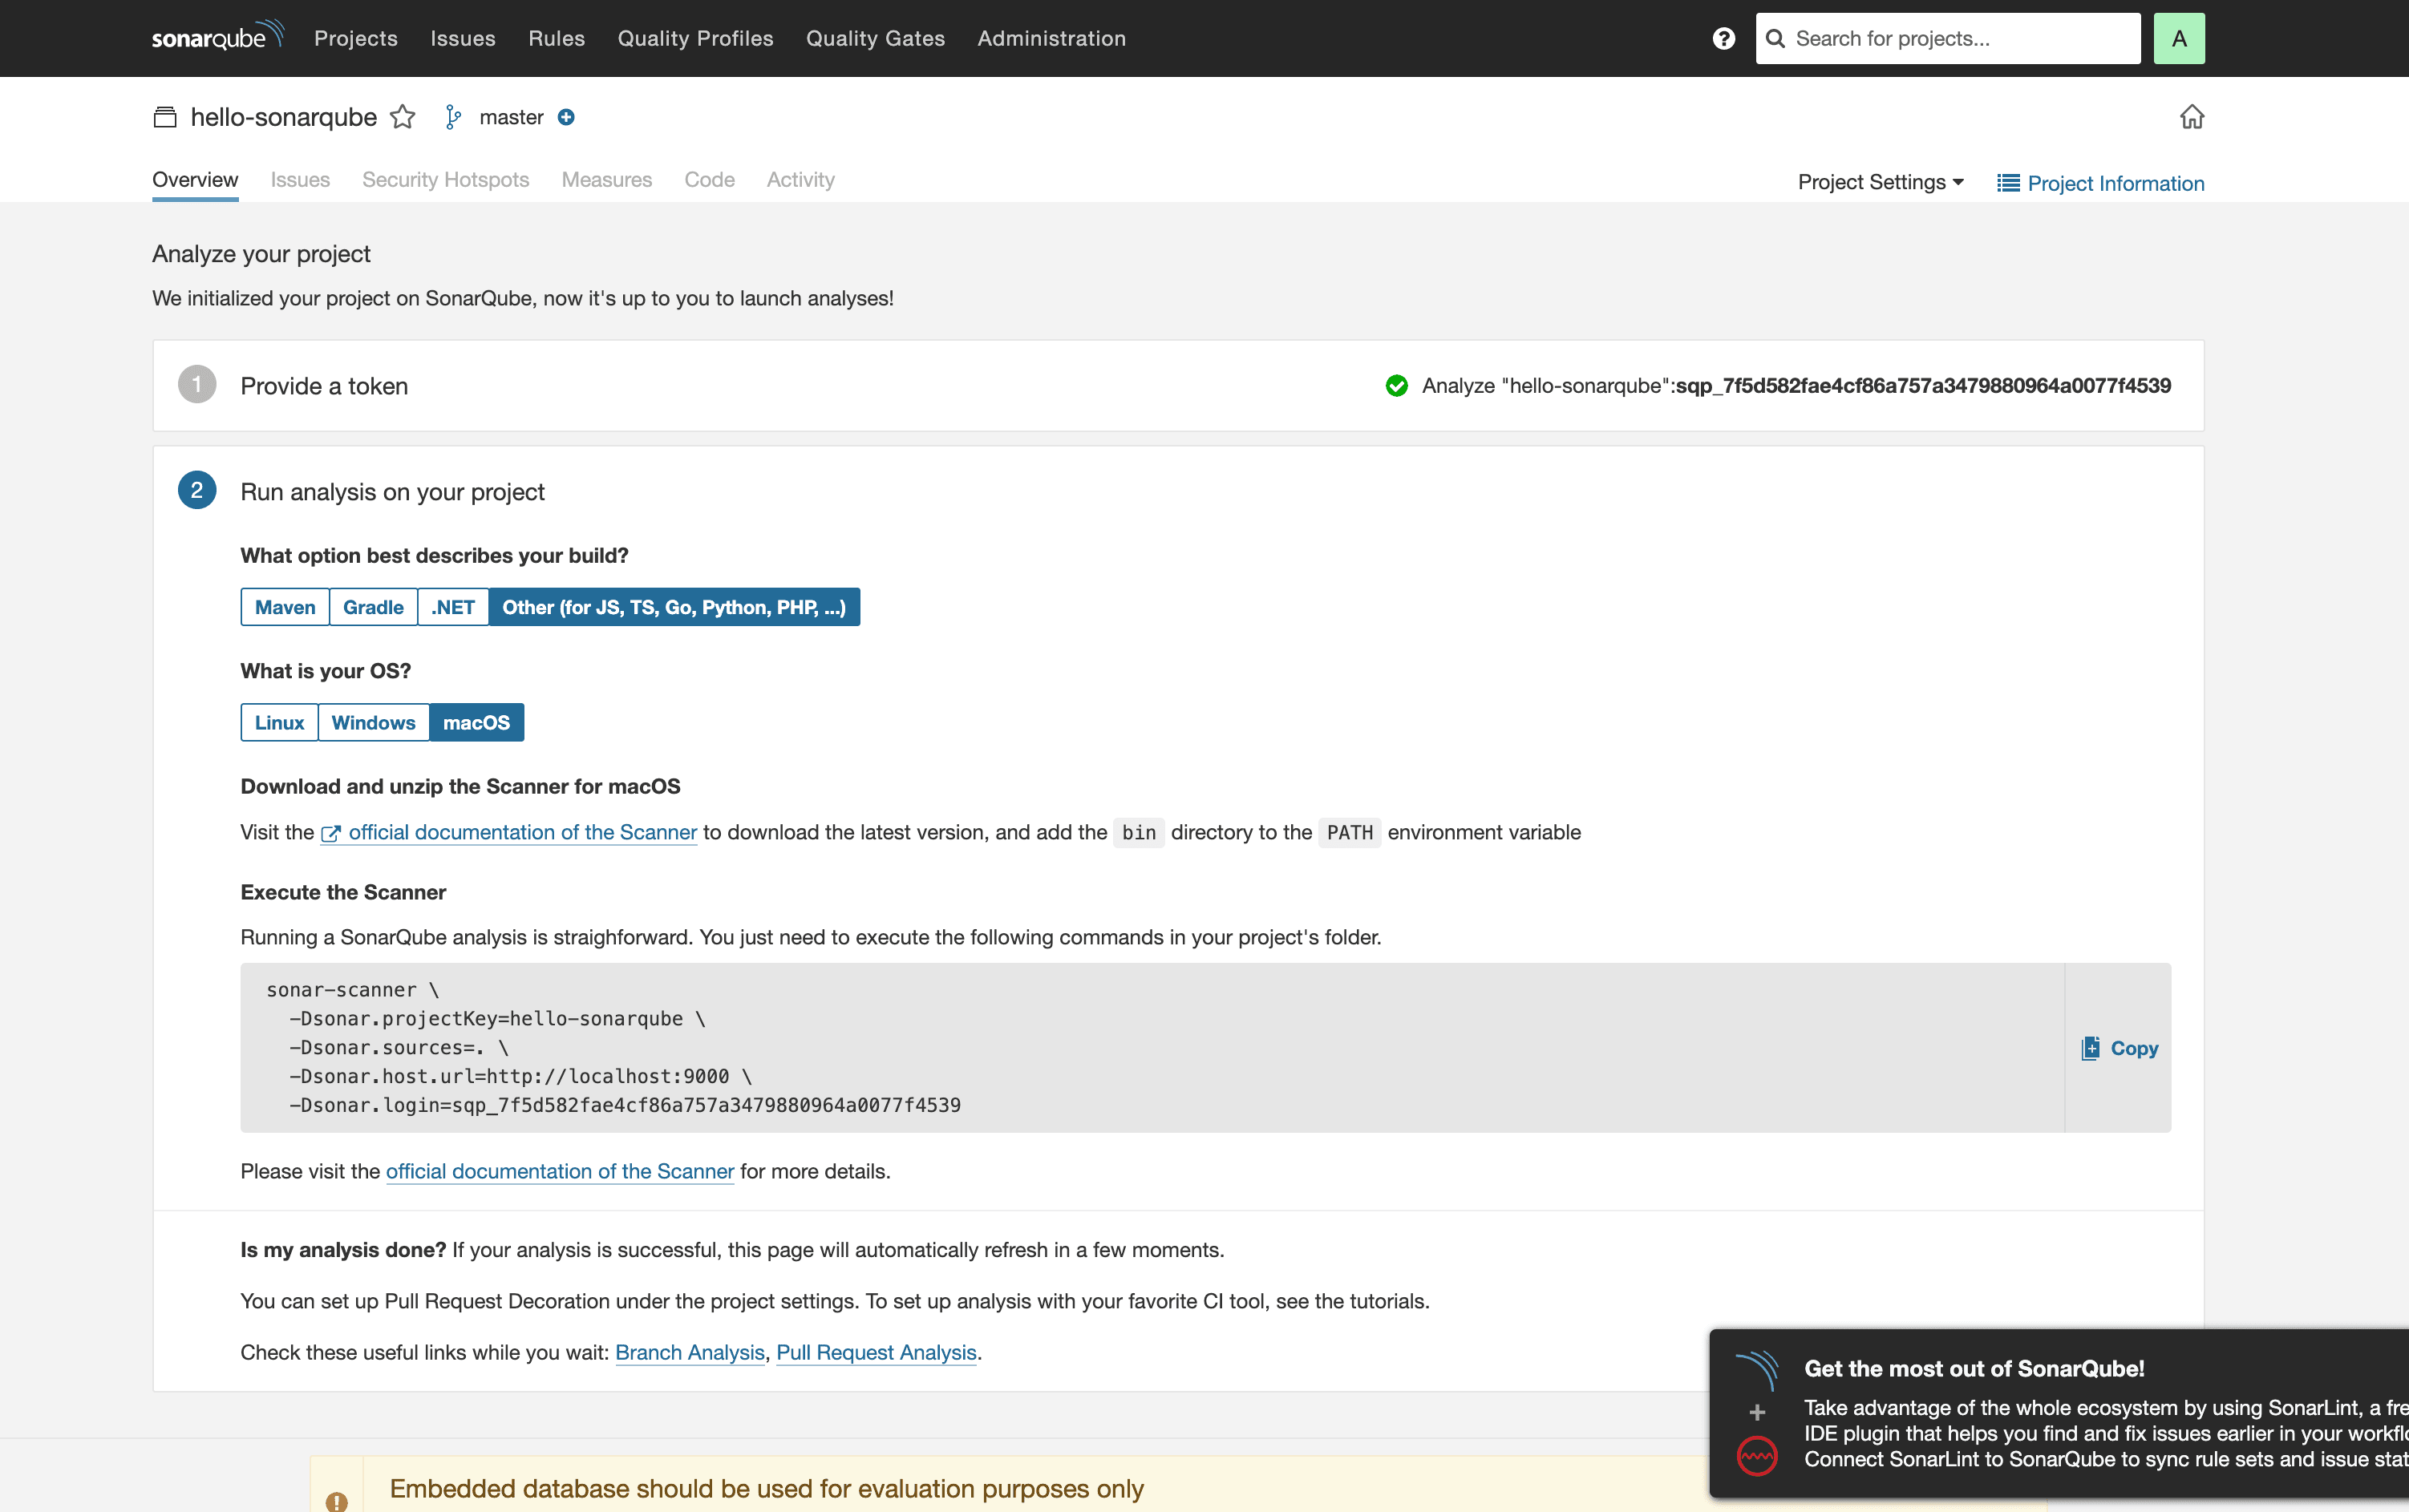Click the 'bin' inline code text

(1138, 833)
